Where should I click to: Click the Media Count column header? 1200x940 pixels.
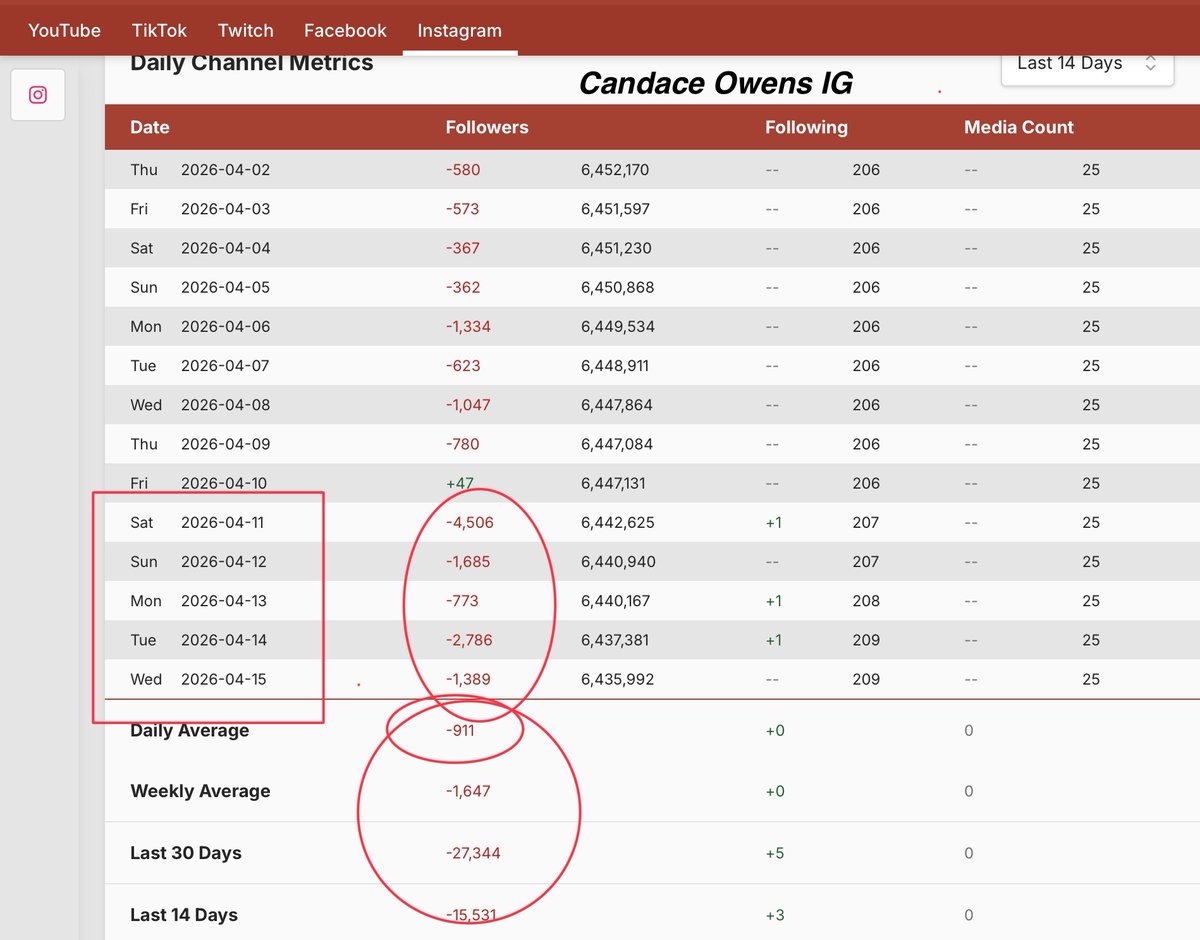1019,127
